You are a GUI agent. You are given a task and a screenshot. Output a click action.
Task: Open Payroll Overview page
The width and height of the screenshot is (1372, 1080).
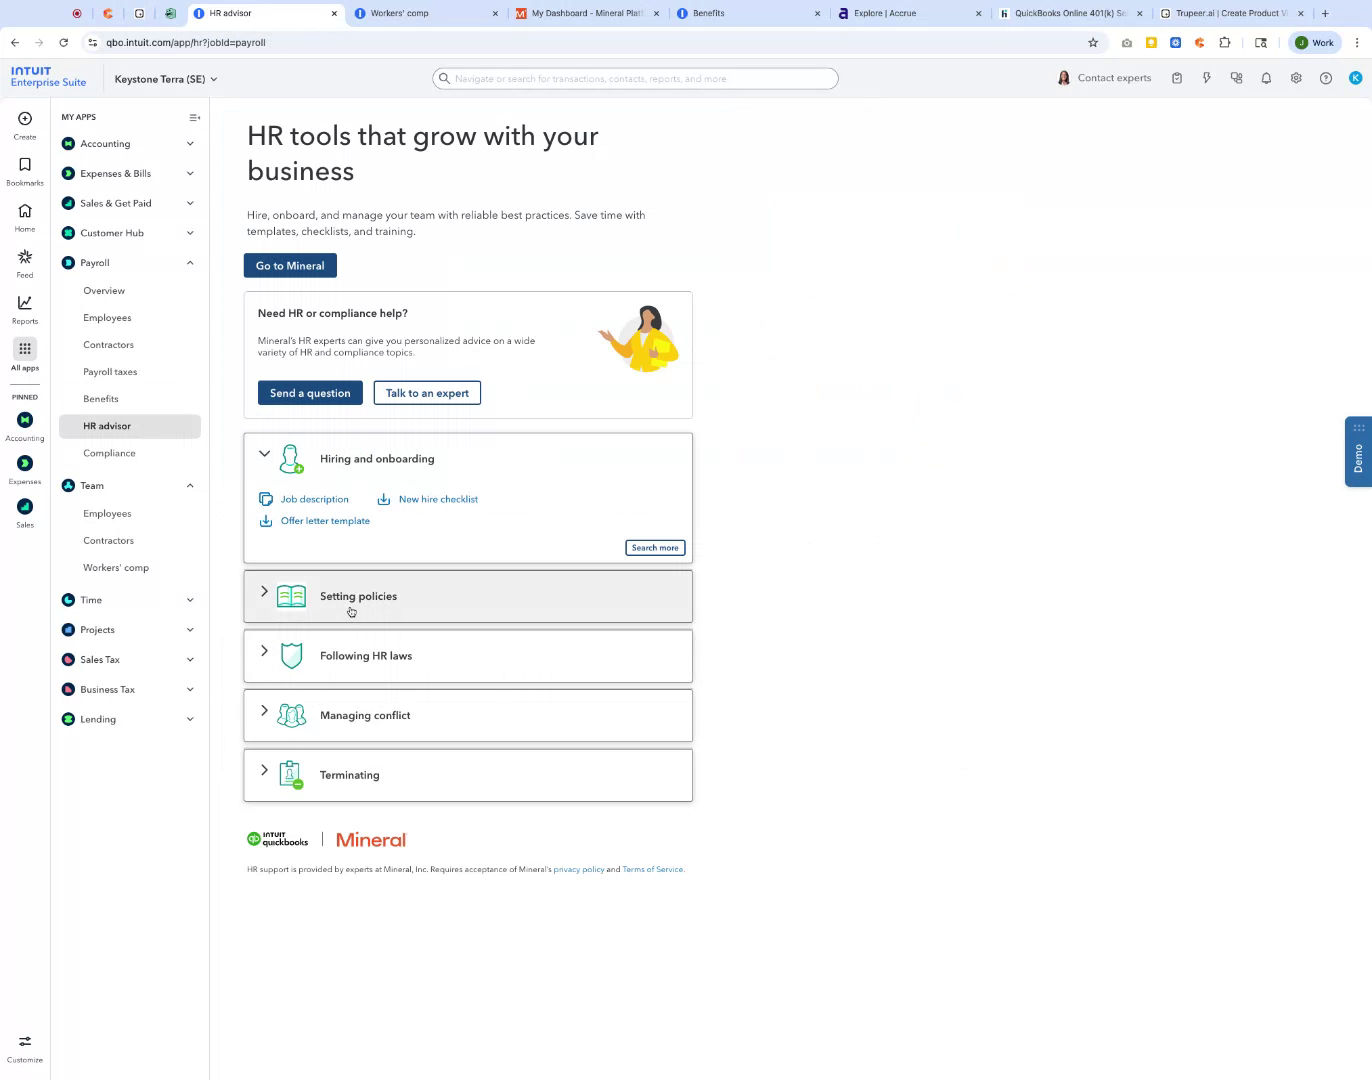pyautogui.click(x=104, y=291)
